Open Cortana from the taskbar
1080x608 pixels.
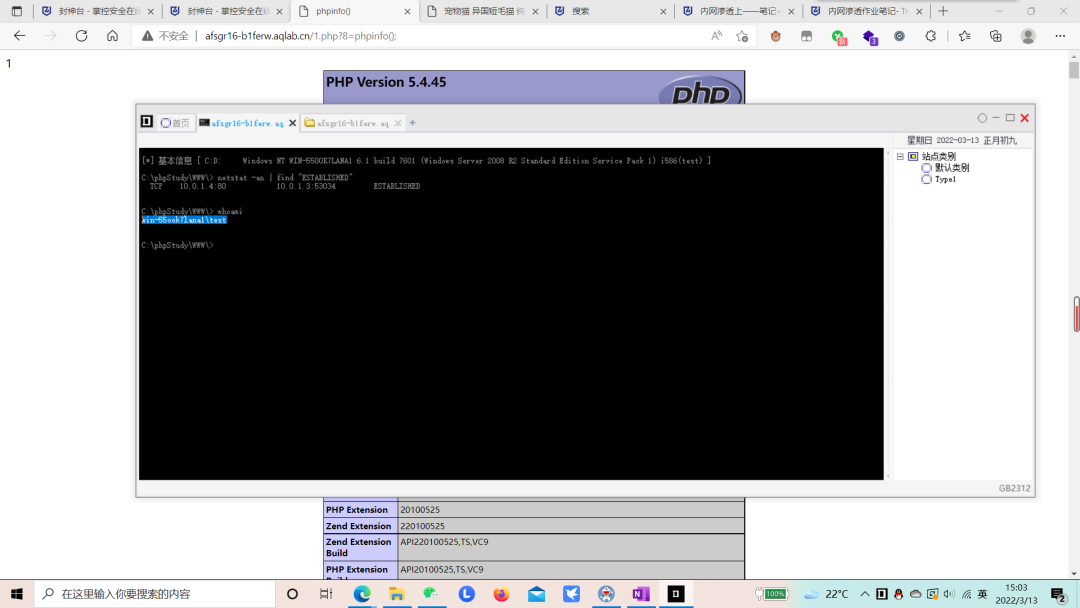click(x=292, y=594)
